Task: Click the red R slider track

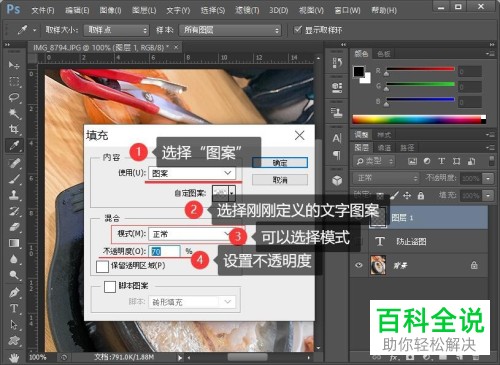Action: (420, 69)
